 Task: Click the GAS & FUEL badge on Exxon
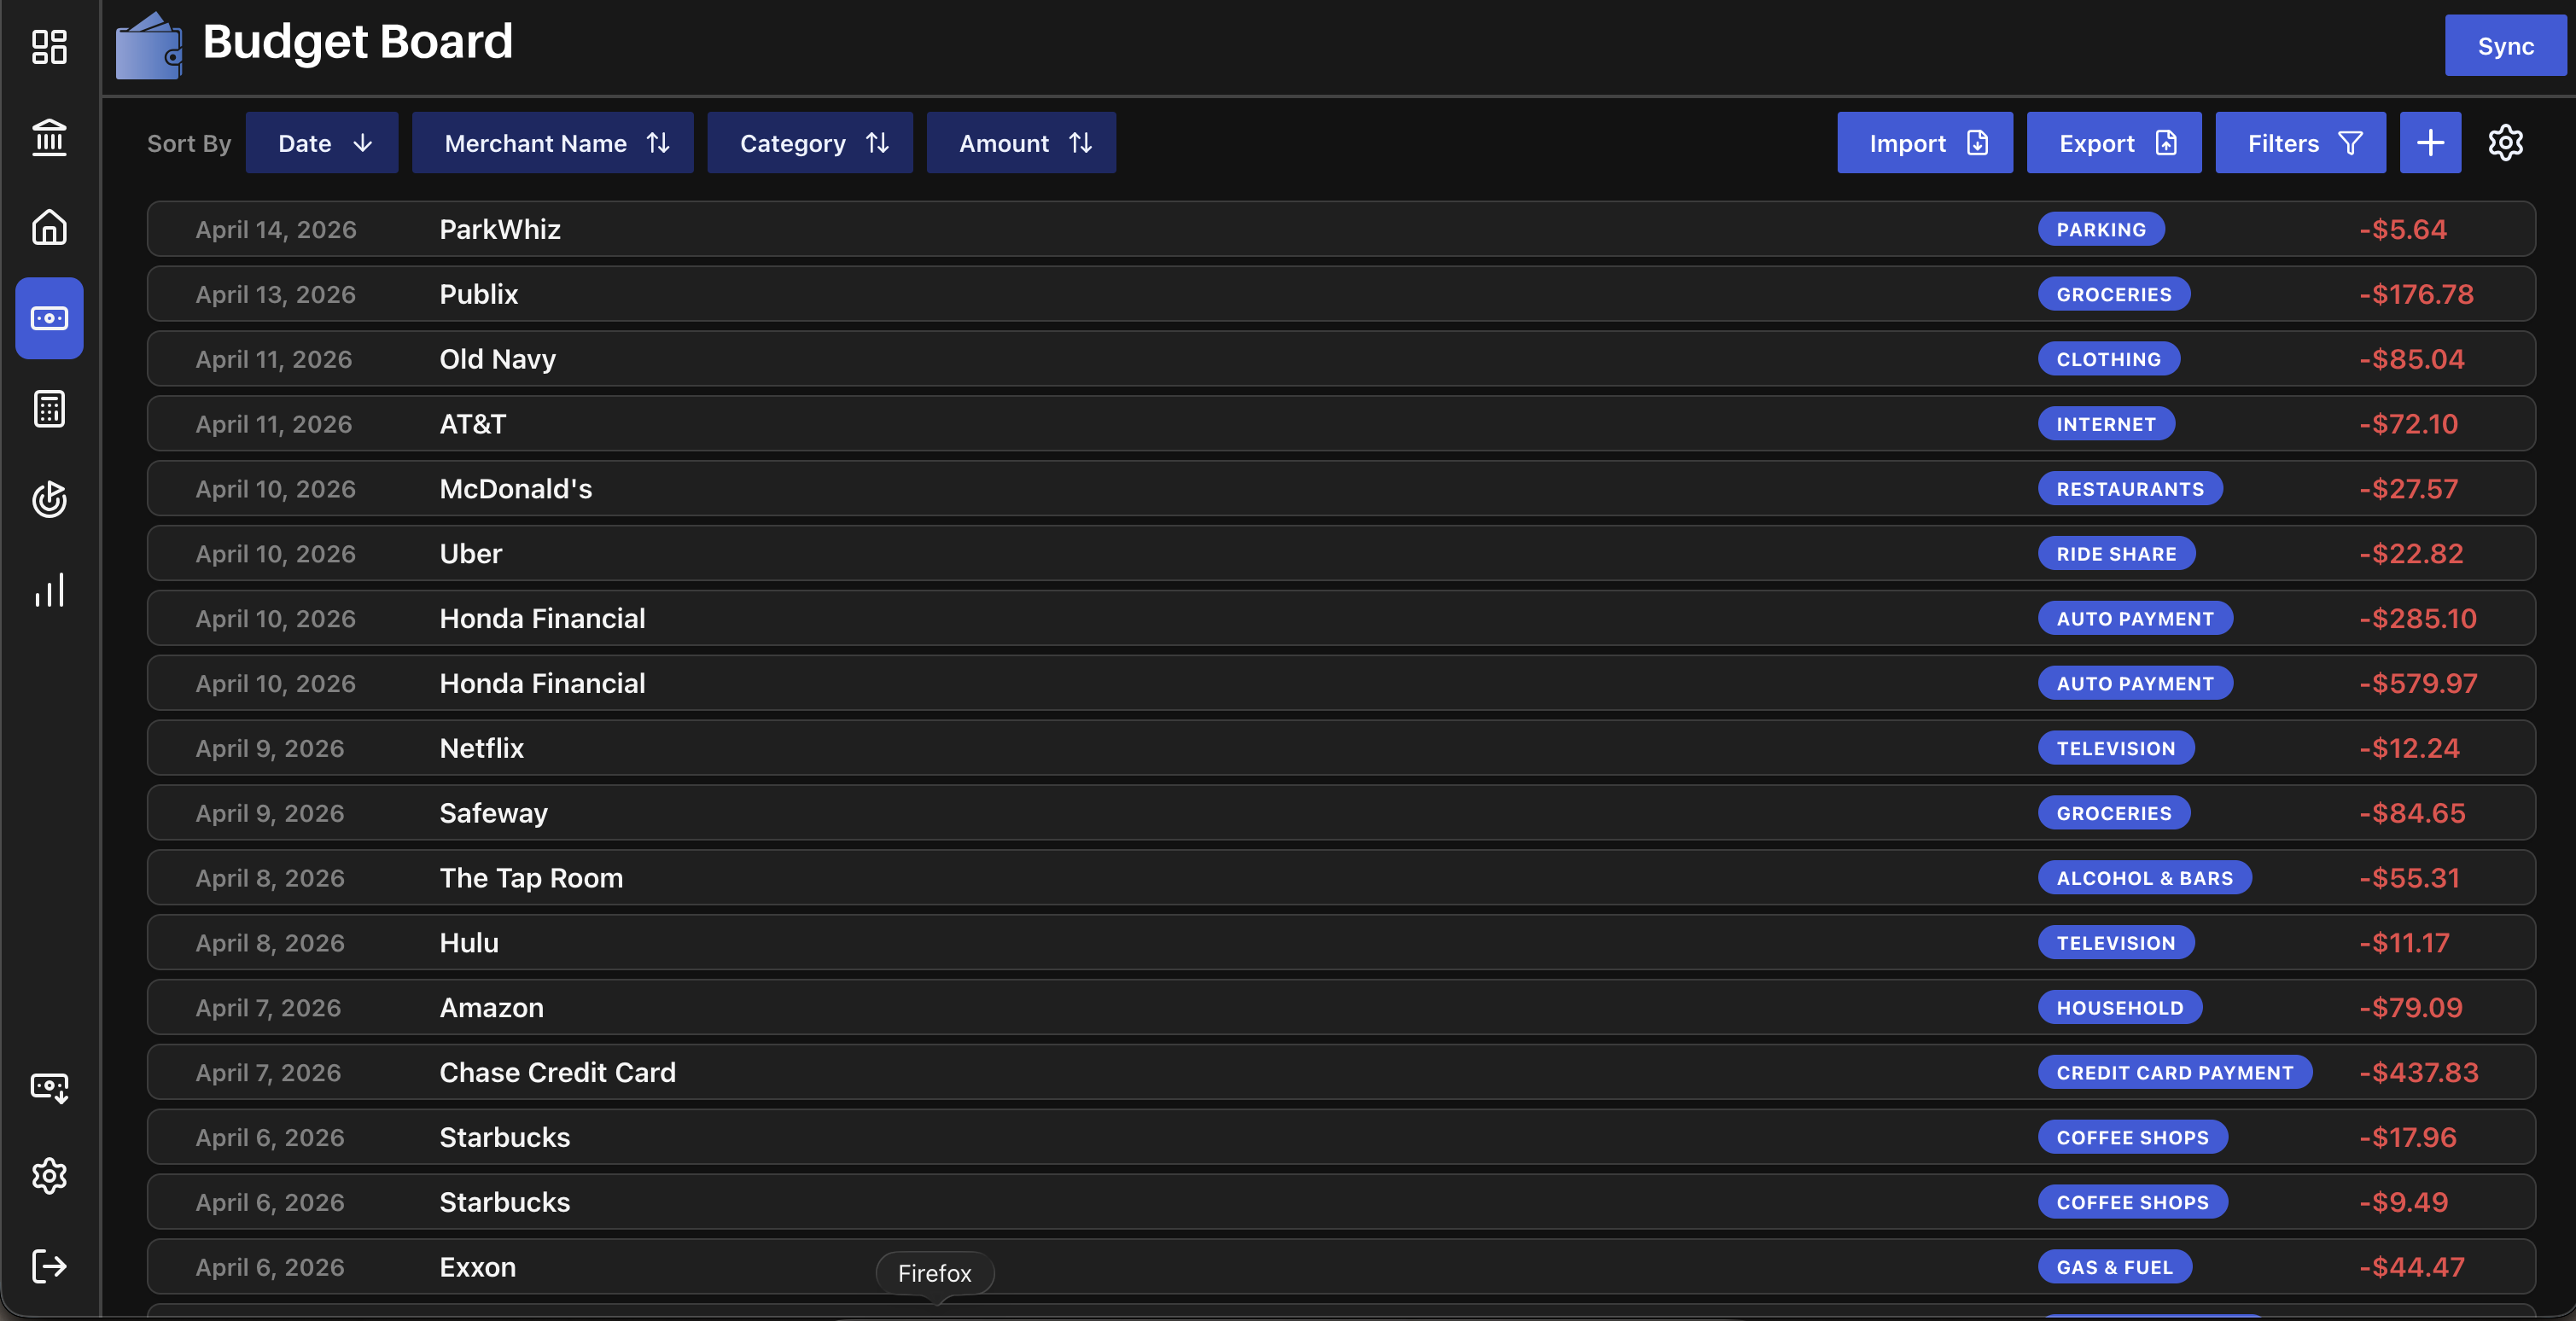pyautogui.click(x=2115, y=1267)
